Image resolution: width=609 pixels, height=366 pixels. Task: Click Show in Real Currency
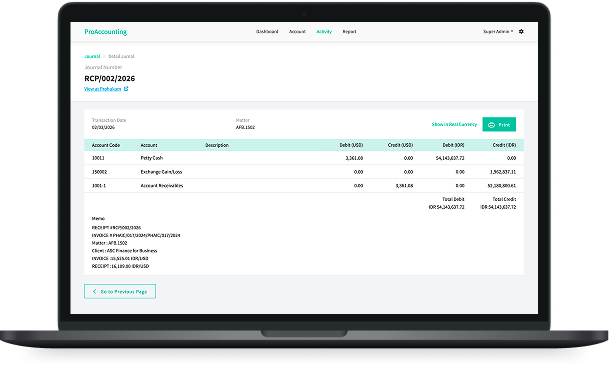tap(454, 124)
